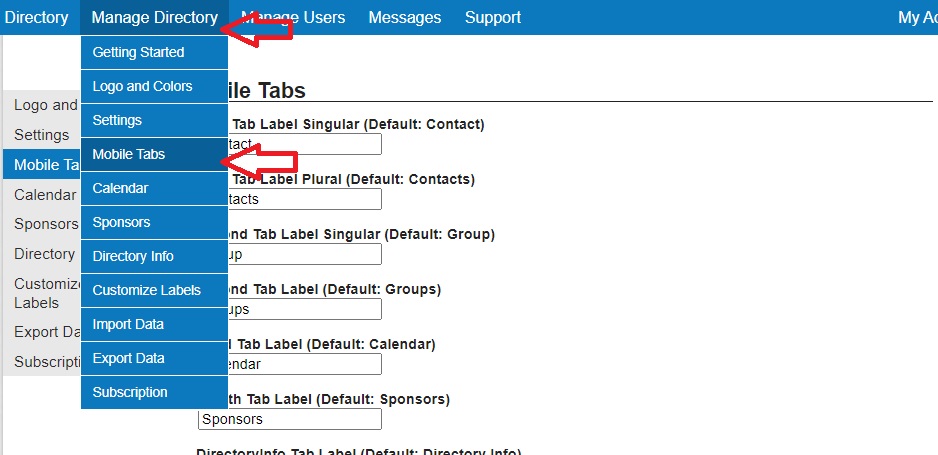Select Calendar from the dropdown menu
This screenshot has width=938, height=455.
pos(120,188)
